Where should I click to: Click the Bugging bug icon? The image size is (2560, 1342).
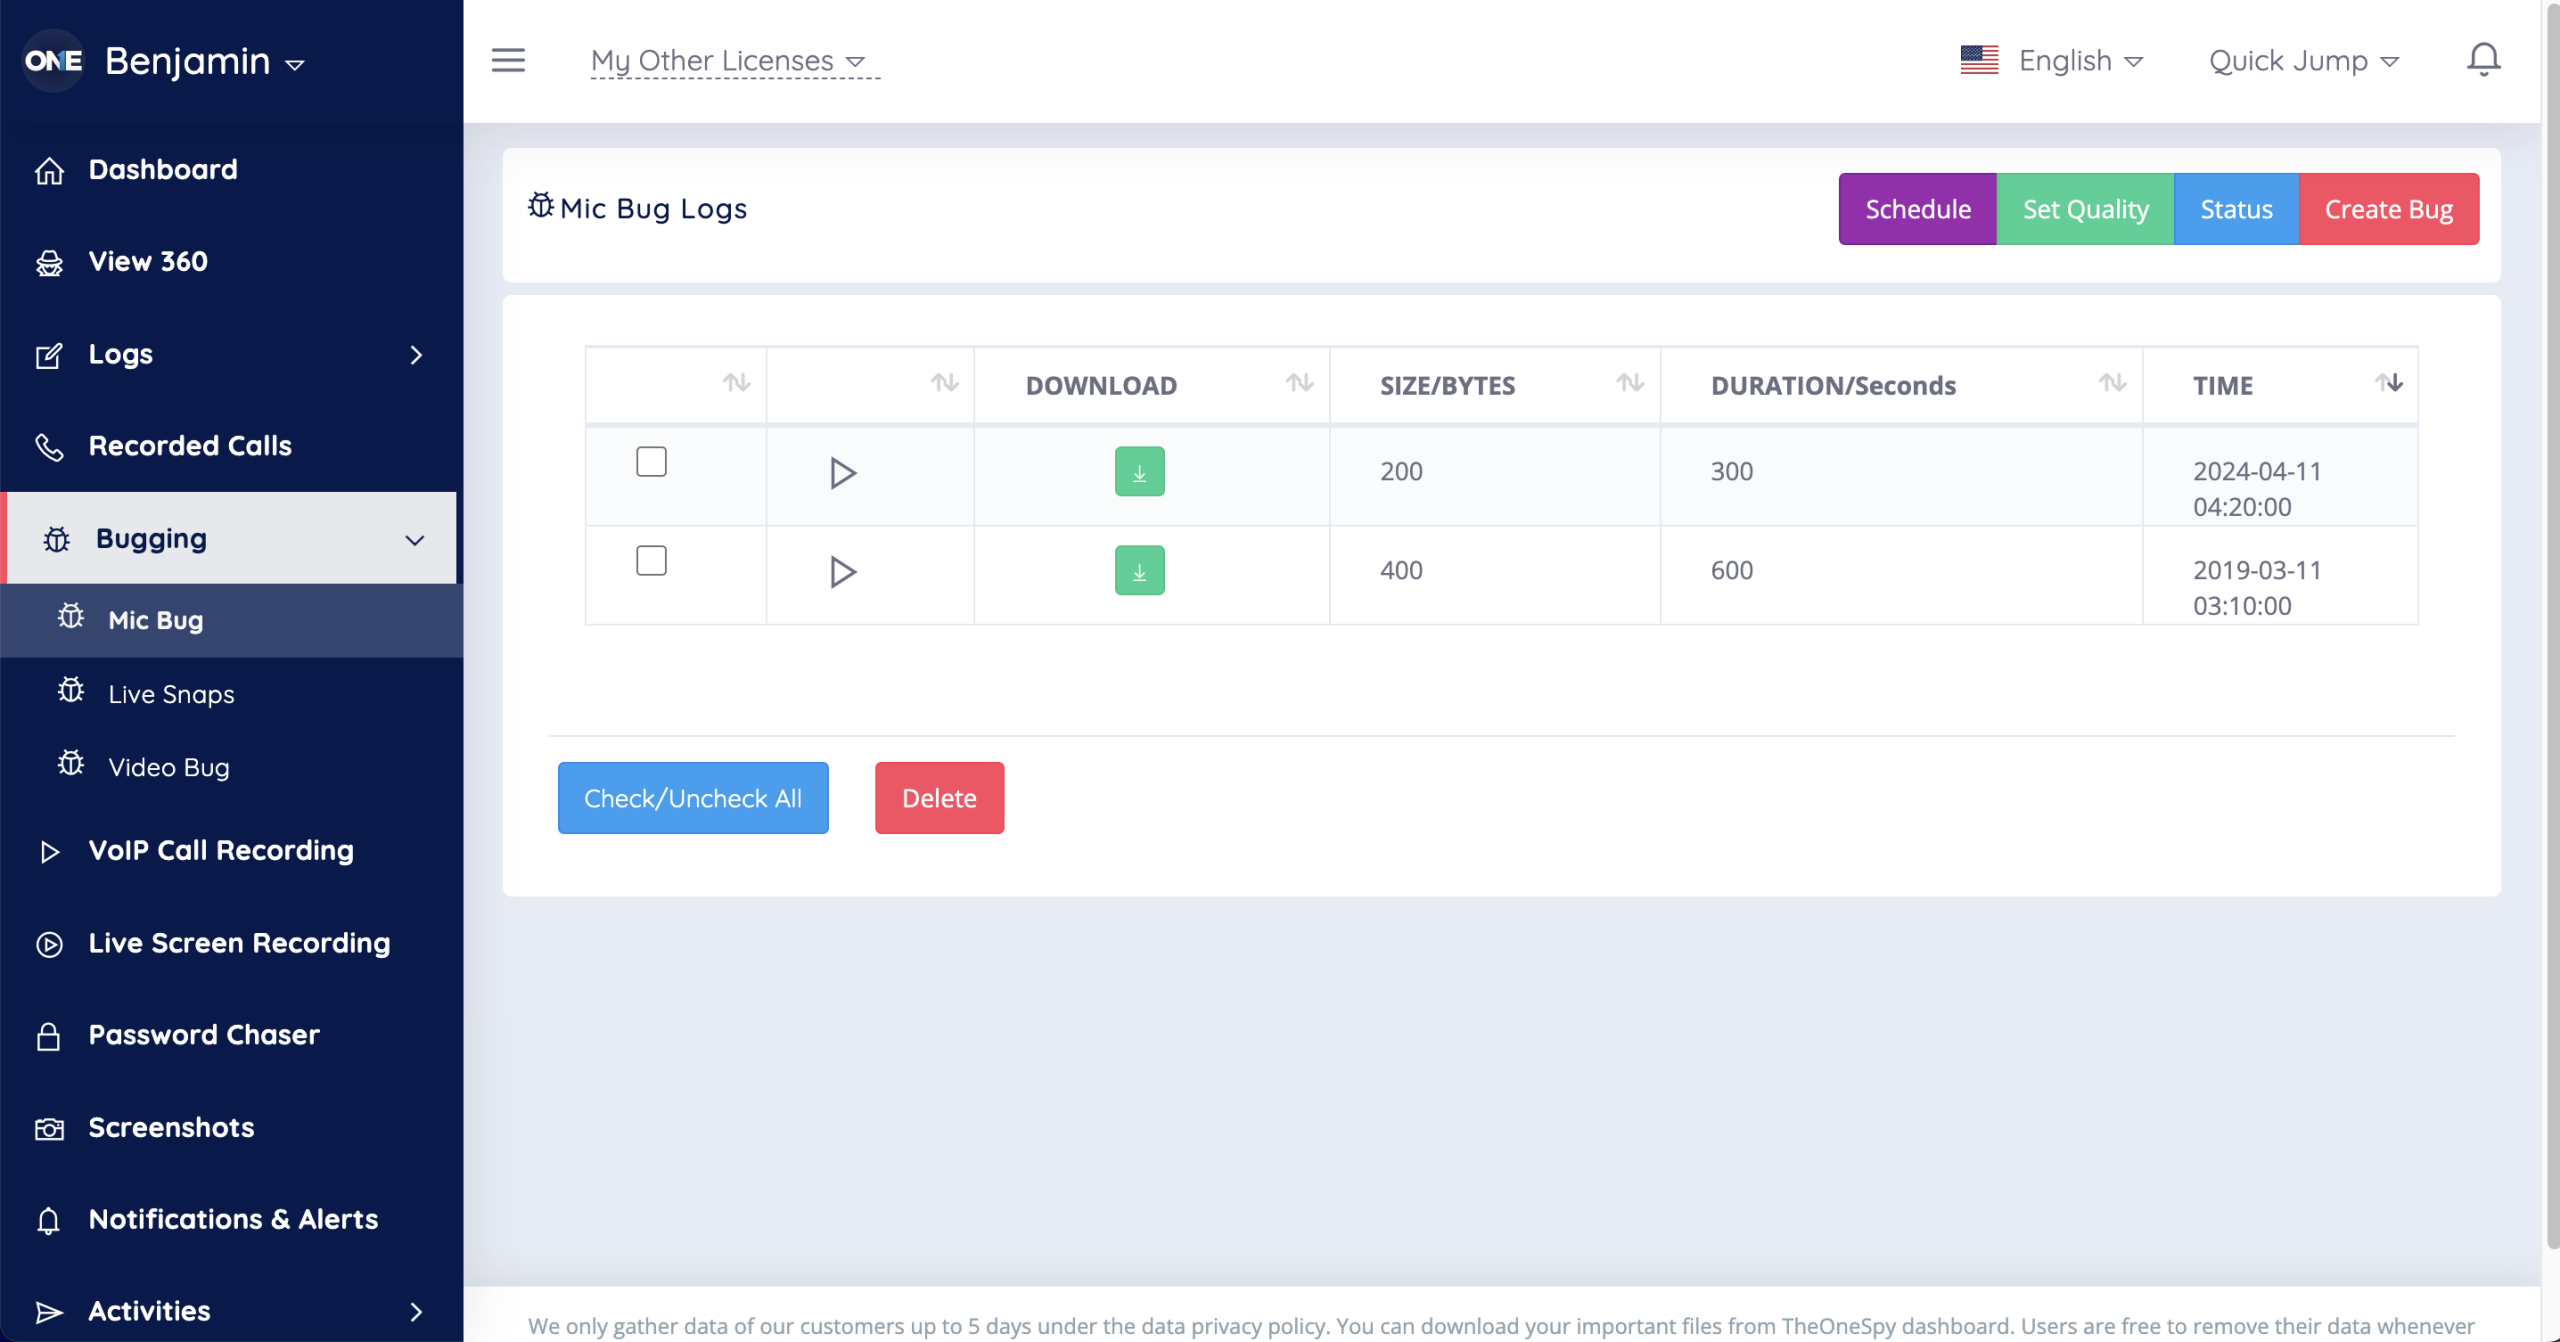coord(57,540)
